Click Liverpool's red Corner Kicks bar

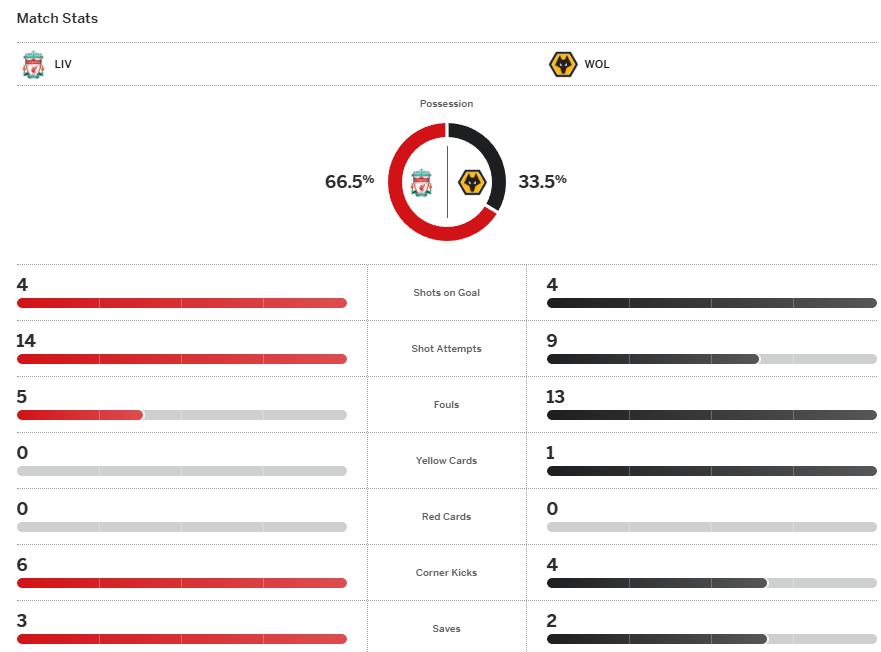181,583
